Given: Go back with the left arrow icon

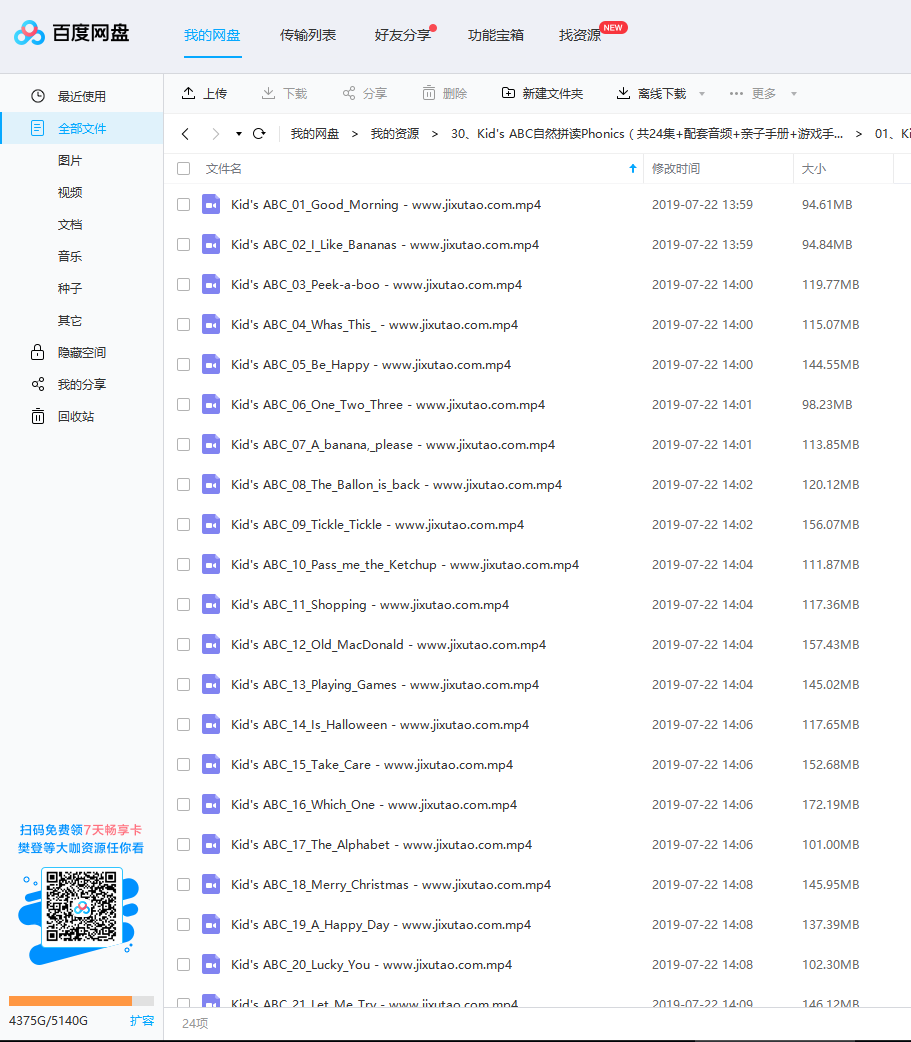Looking at the screenshot, I should (x=185, y=134).
